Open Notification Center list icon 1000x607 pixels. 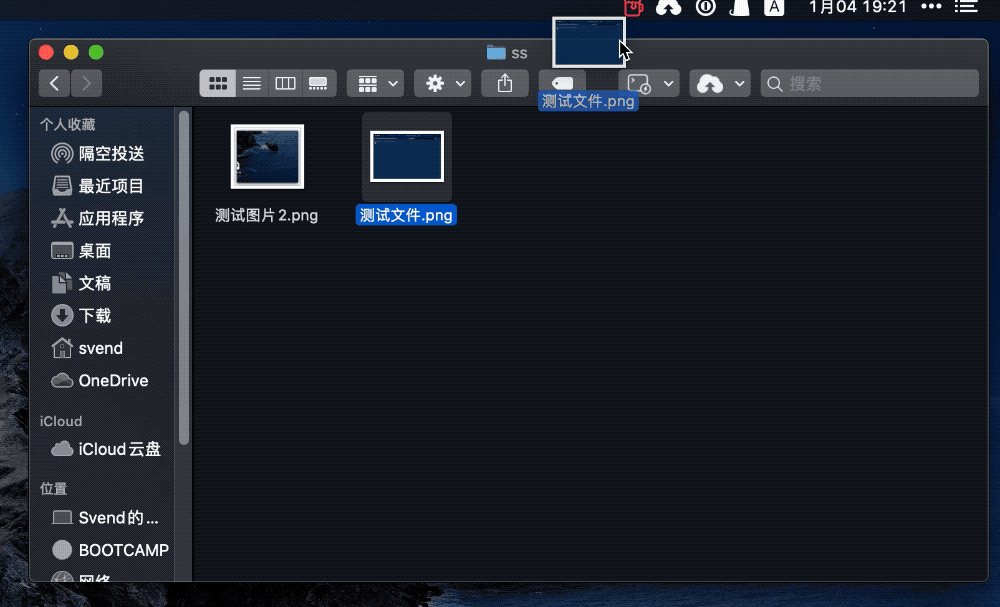(966, 7)
